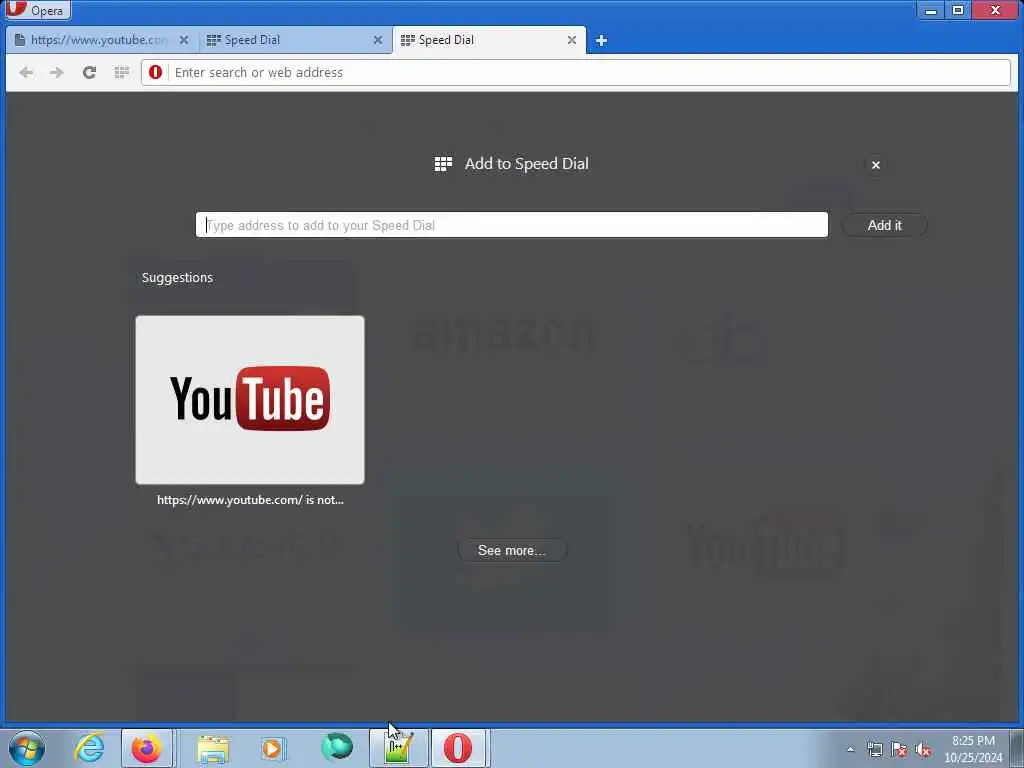Go back with the back arrow
Screen dimensions: 1024x768
click(x=26, y=72)
